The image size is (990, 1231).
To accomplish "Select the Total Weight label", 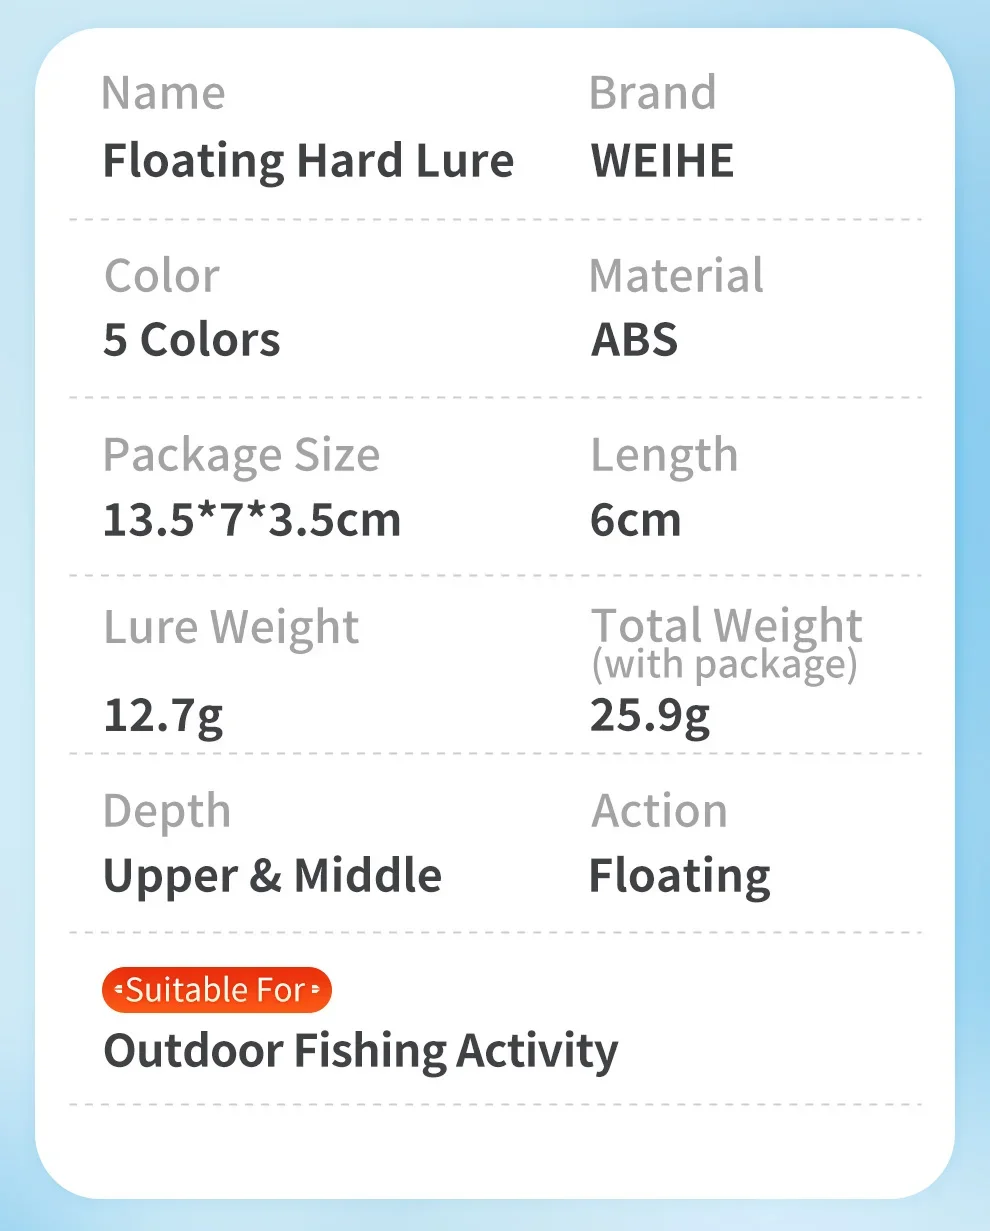I will (x=726, y=626).
